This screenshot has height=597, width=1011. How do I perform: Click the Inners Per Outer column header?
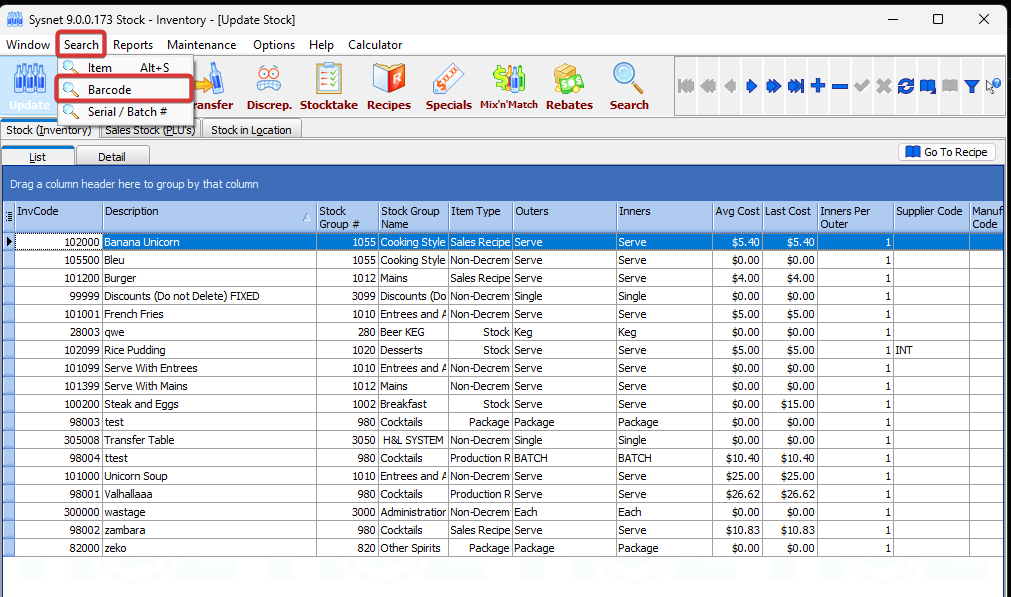click(856, 217)
